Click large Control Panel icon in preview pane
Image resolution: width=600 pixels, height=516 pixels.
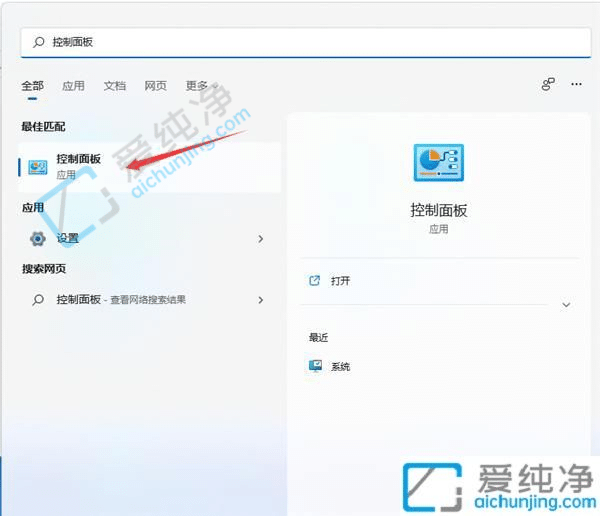click(439, 163)
